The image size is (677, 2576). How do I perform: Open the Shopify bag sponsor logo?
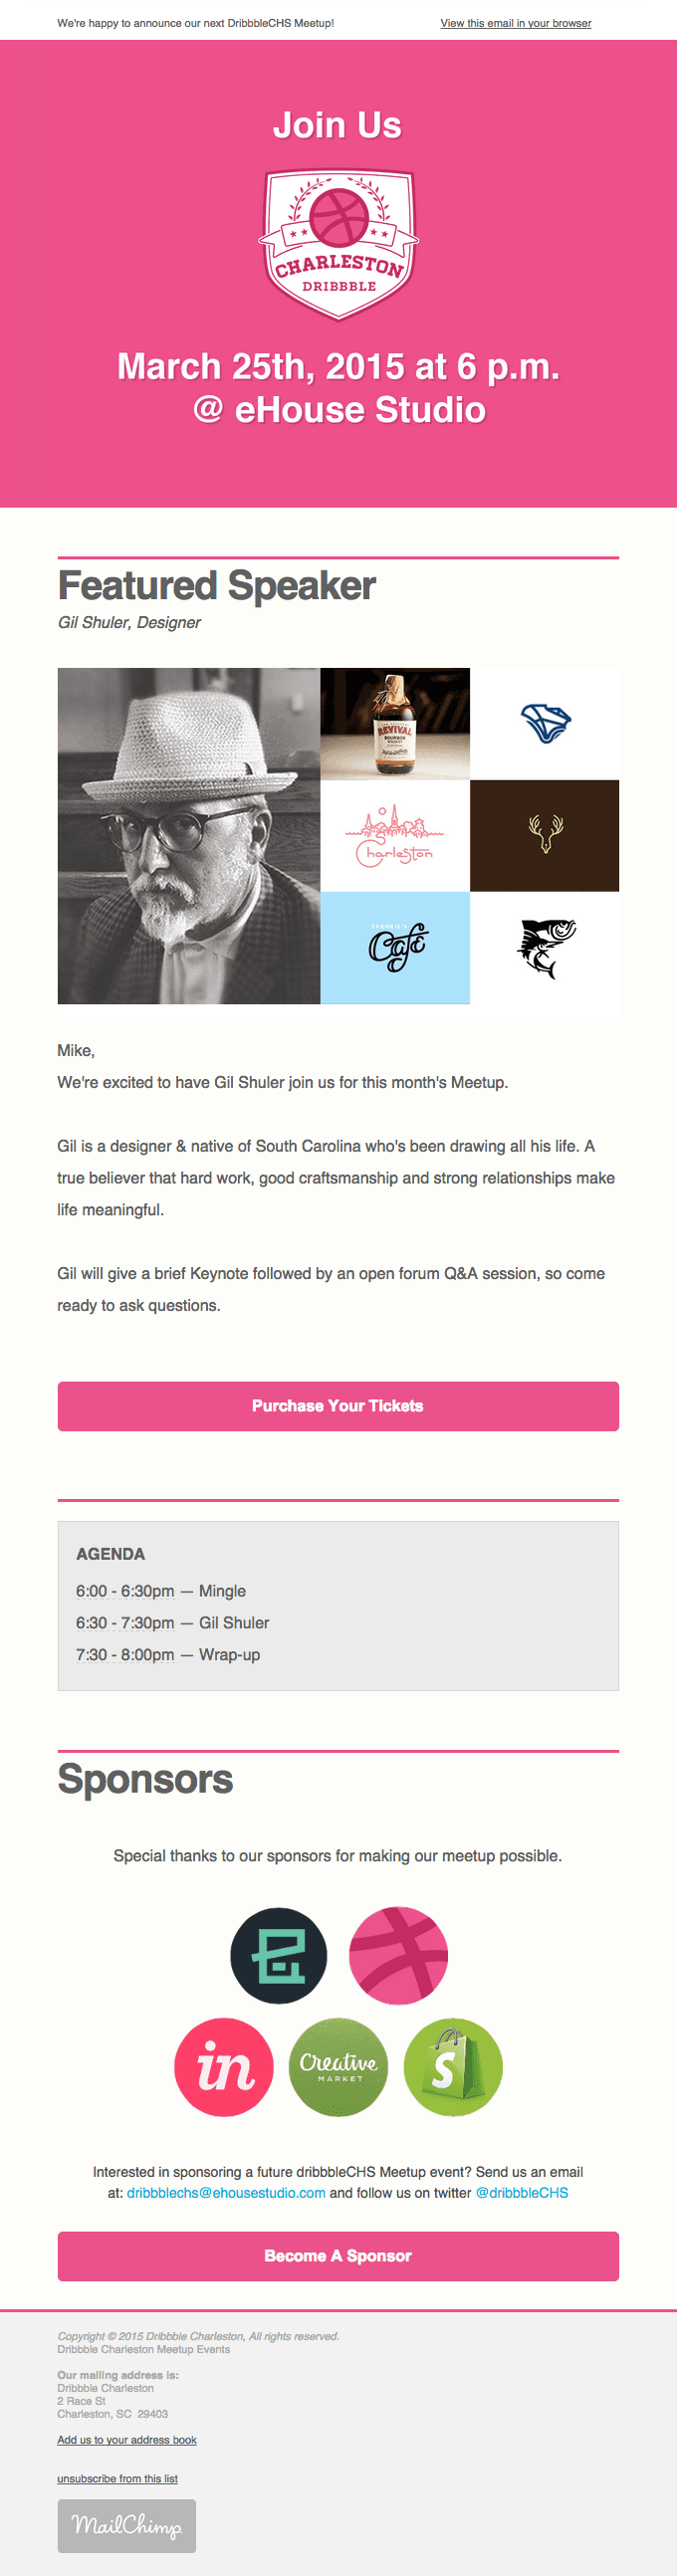(453, 2066)
